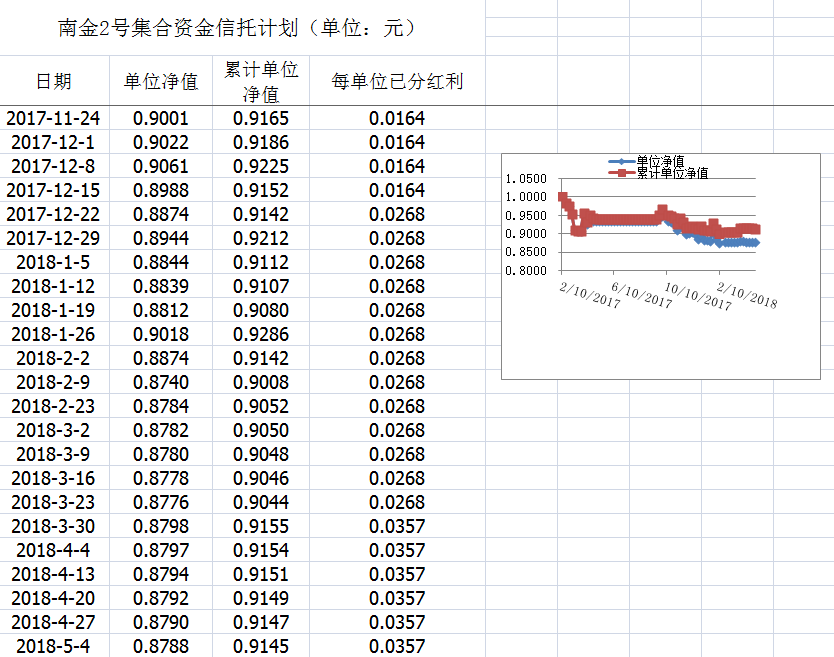The height and width of the screenshot is (657, 834).
Task: Click the 1.0500 label on the chart axis
Action: 526,179
